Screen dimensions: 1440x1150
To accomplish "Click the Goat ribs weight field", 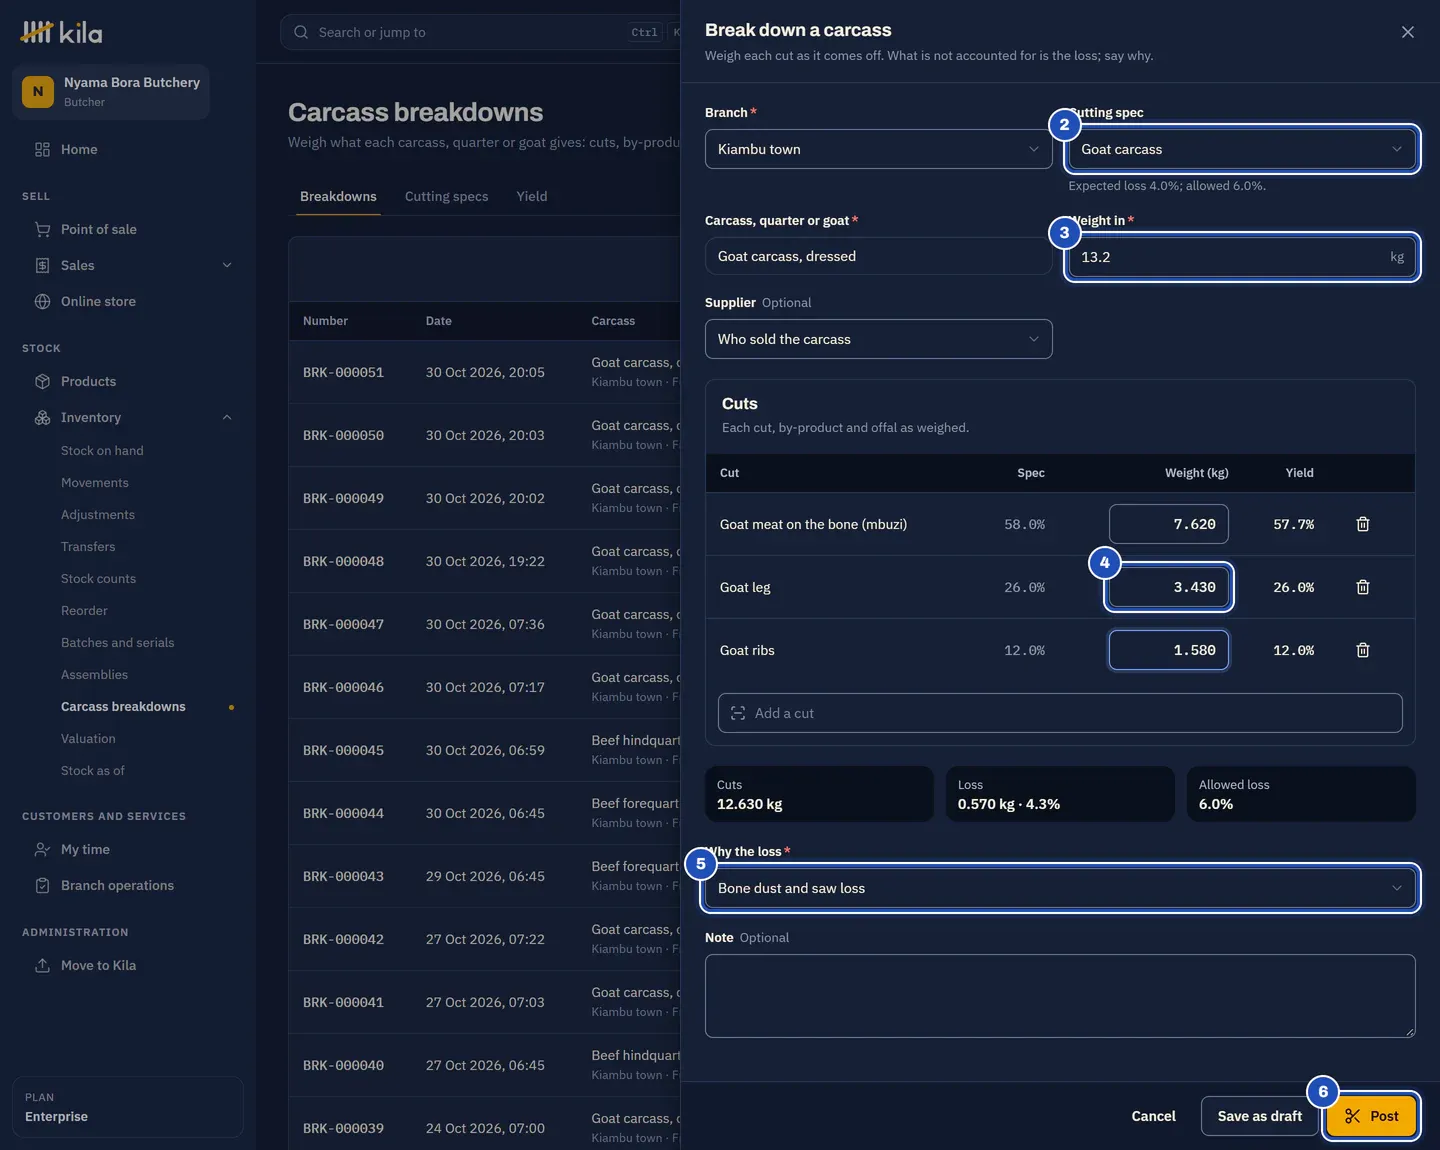I will (1168, 650).
